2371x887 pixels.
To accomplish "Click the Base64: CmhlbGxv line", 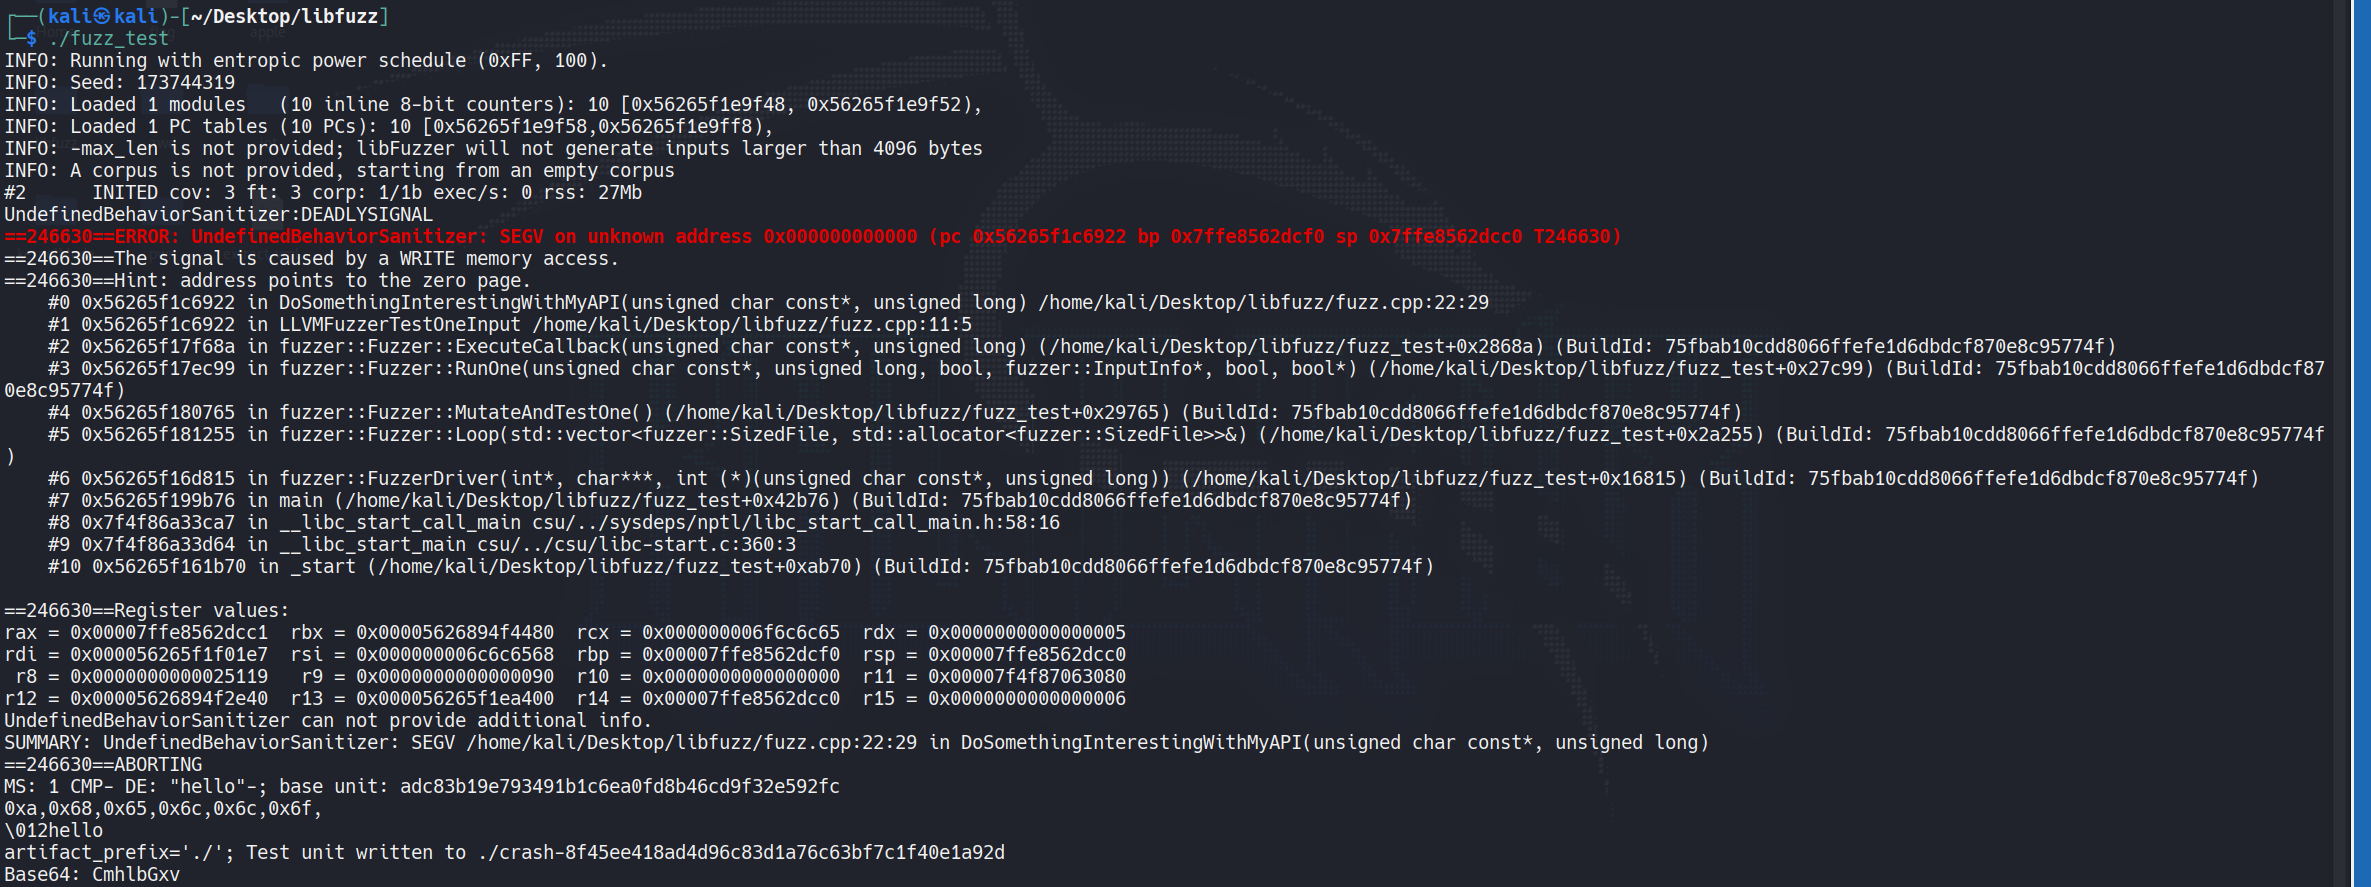I will tap(92, 874).
